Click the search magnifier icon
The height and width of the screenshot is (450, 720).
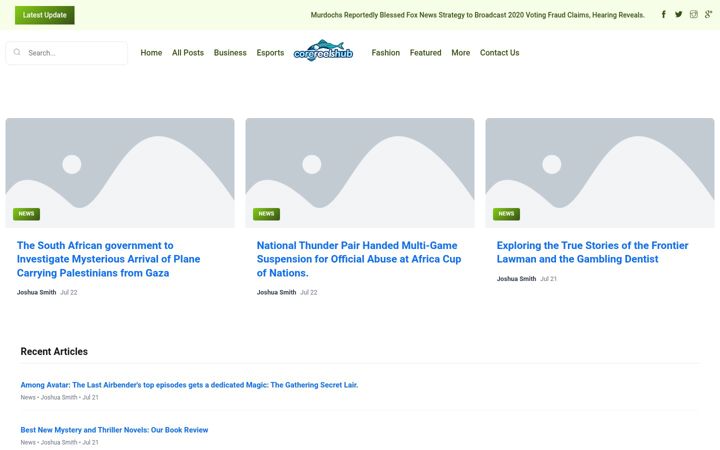point(17,52)
